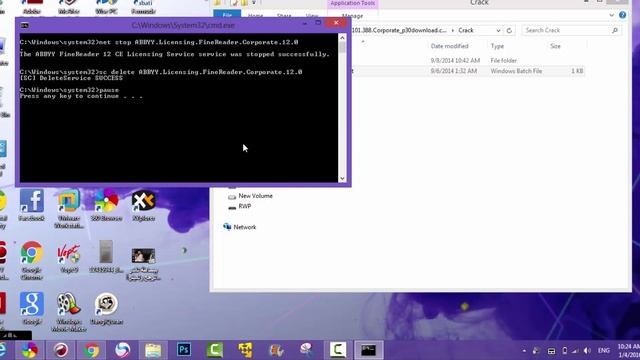This screenshot has height=360, width=640.
Task: Refresh the Crack folder in Explorer
Action: (509, 31)
